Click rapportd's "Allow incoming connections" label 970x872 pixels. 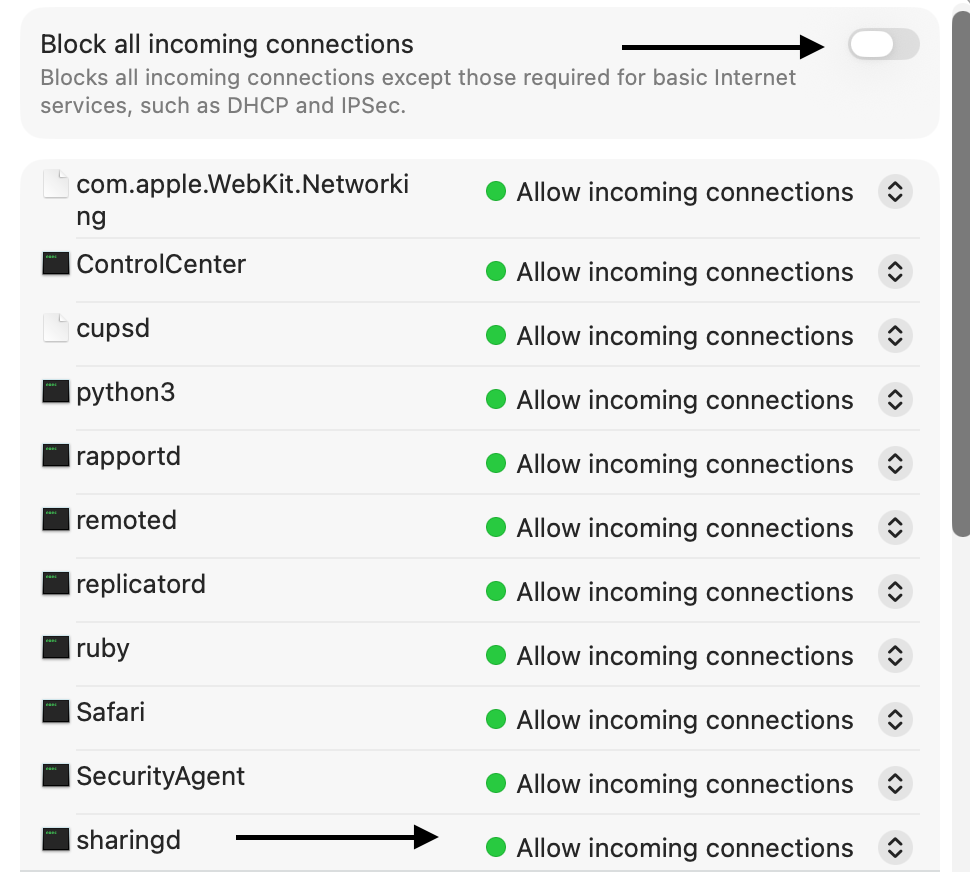tap(684, 464)
